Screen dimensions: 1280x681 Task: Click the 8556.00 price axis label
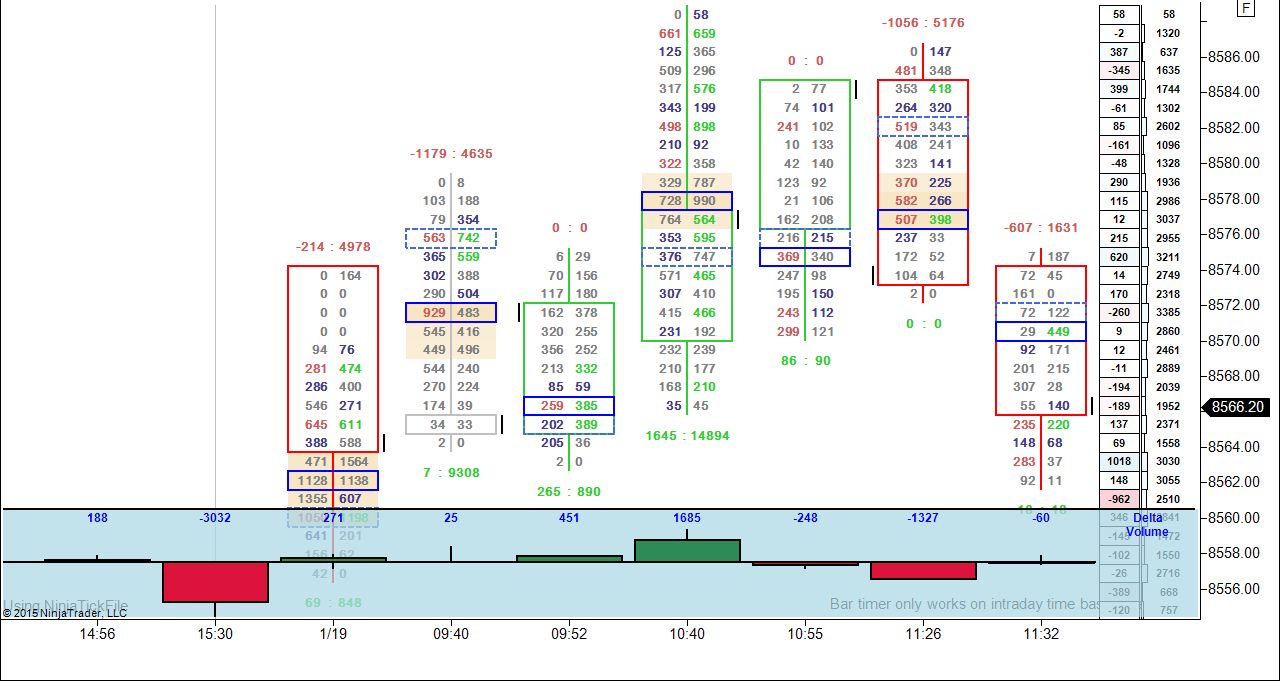(1235, 589)
